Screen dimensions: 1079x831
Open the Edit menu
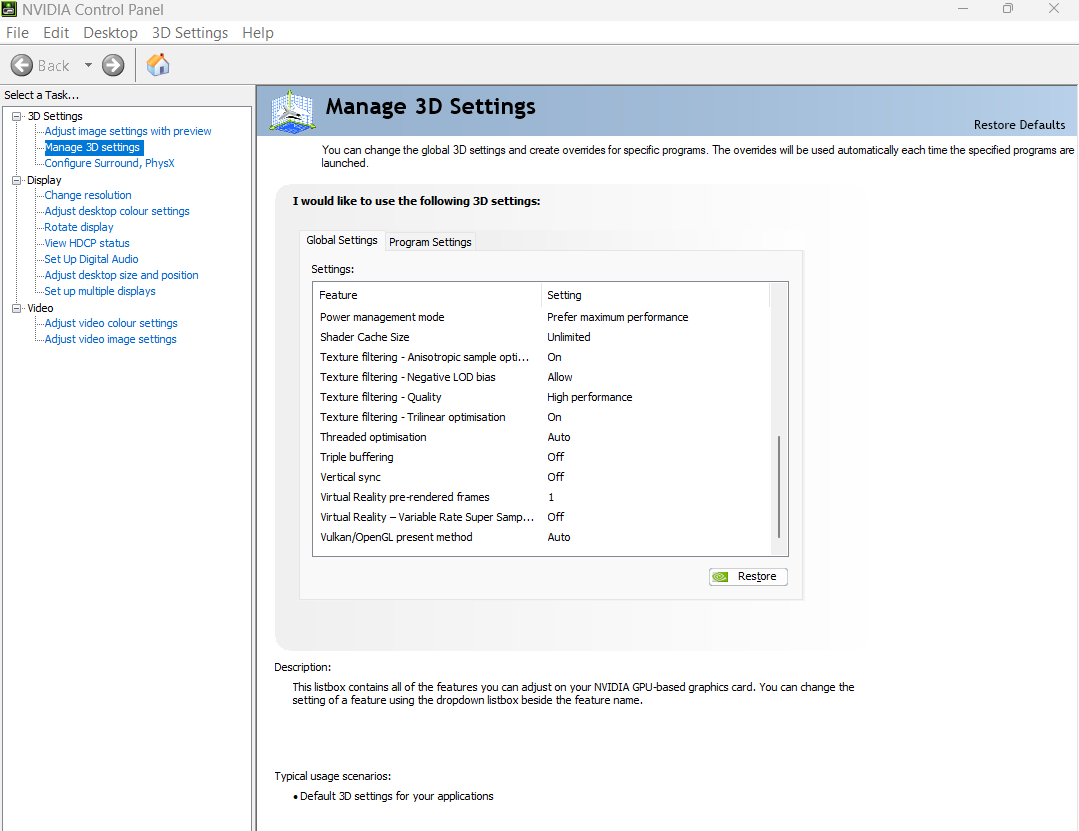(56, 33)
